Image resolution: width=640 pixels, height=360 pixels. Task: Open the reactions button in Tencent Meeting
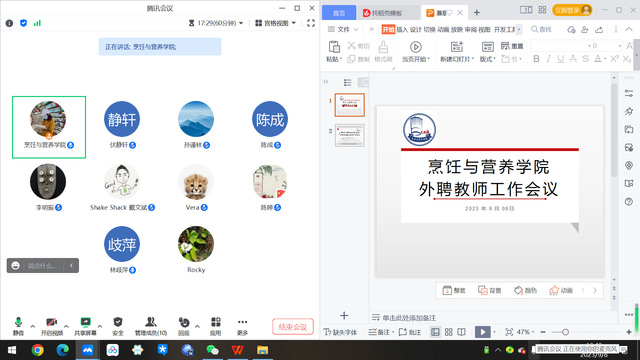coord(184,326)
